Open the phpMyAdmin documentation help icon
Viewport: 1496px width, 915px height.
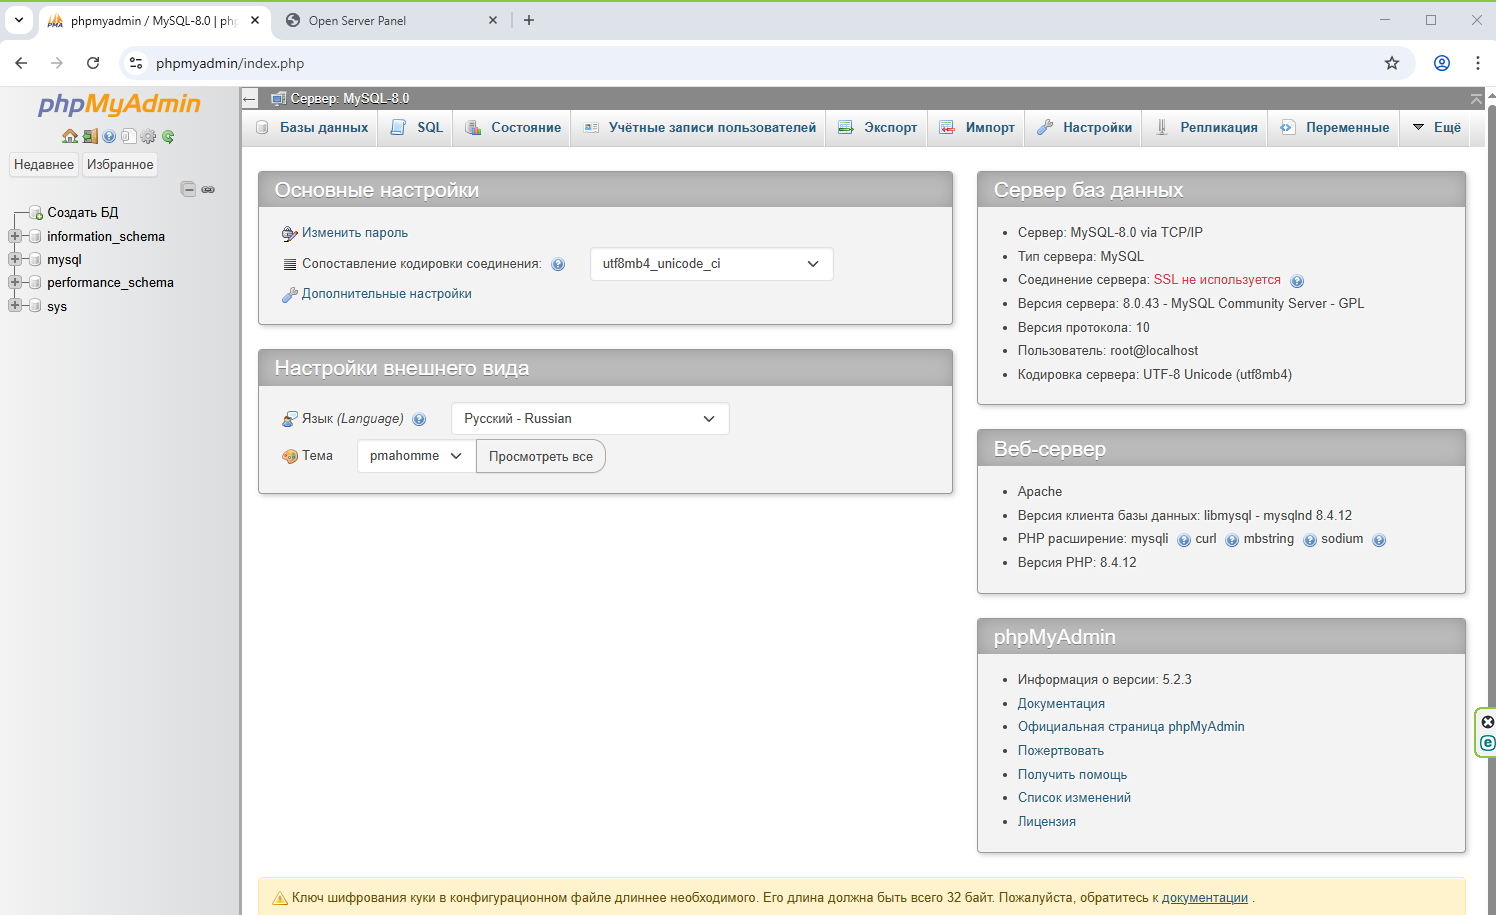[109, 136]
